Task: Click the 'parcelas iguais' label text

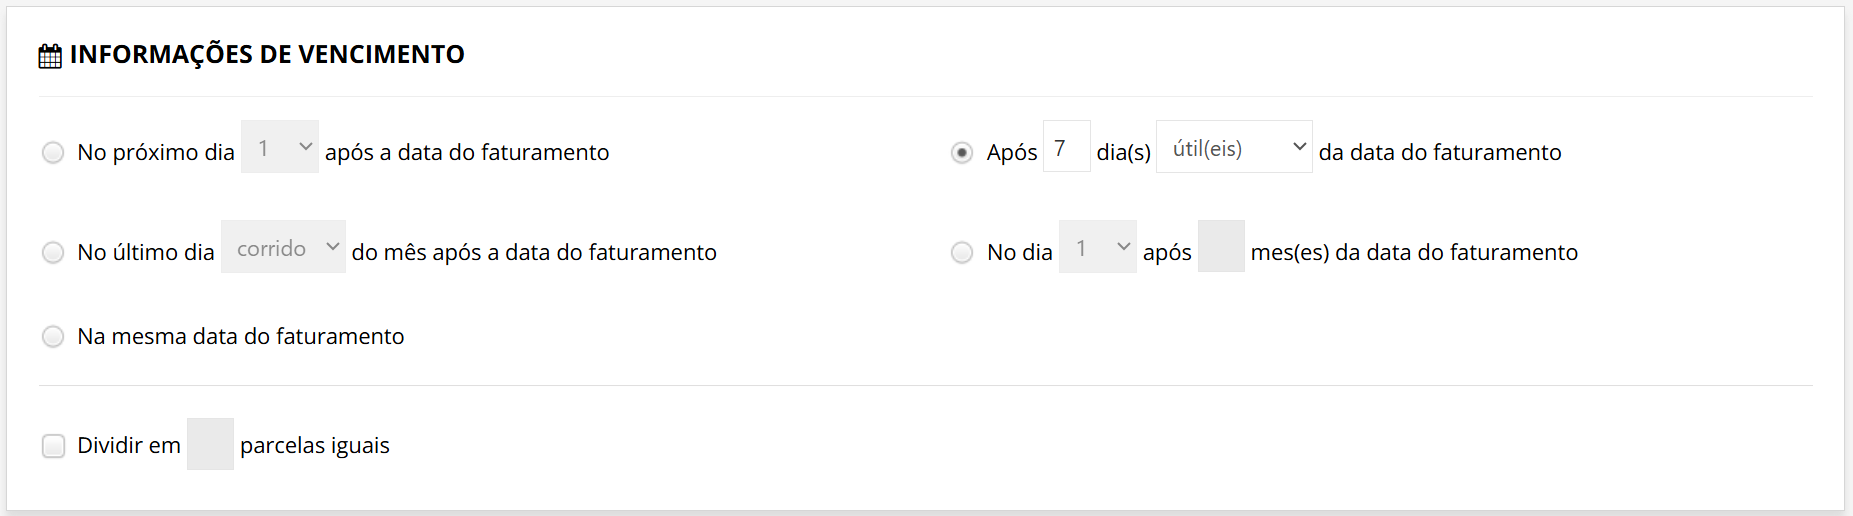Action: pyautogui.click(x=314, y=445)
